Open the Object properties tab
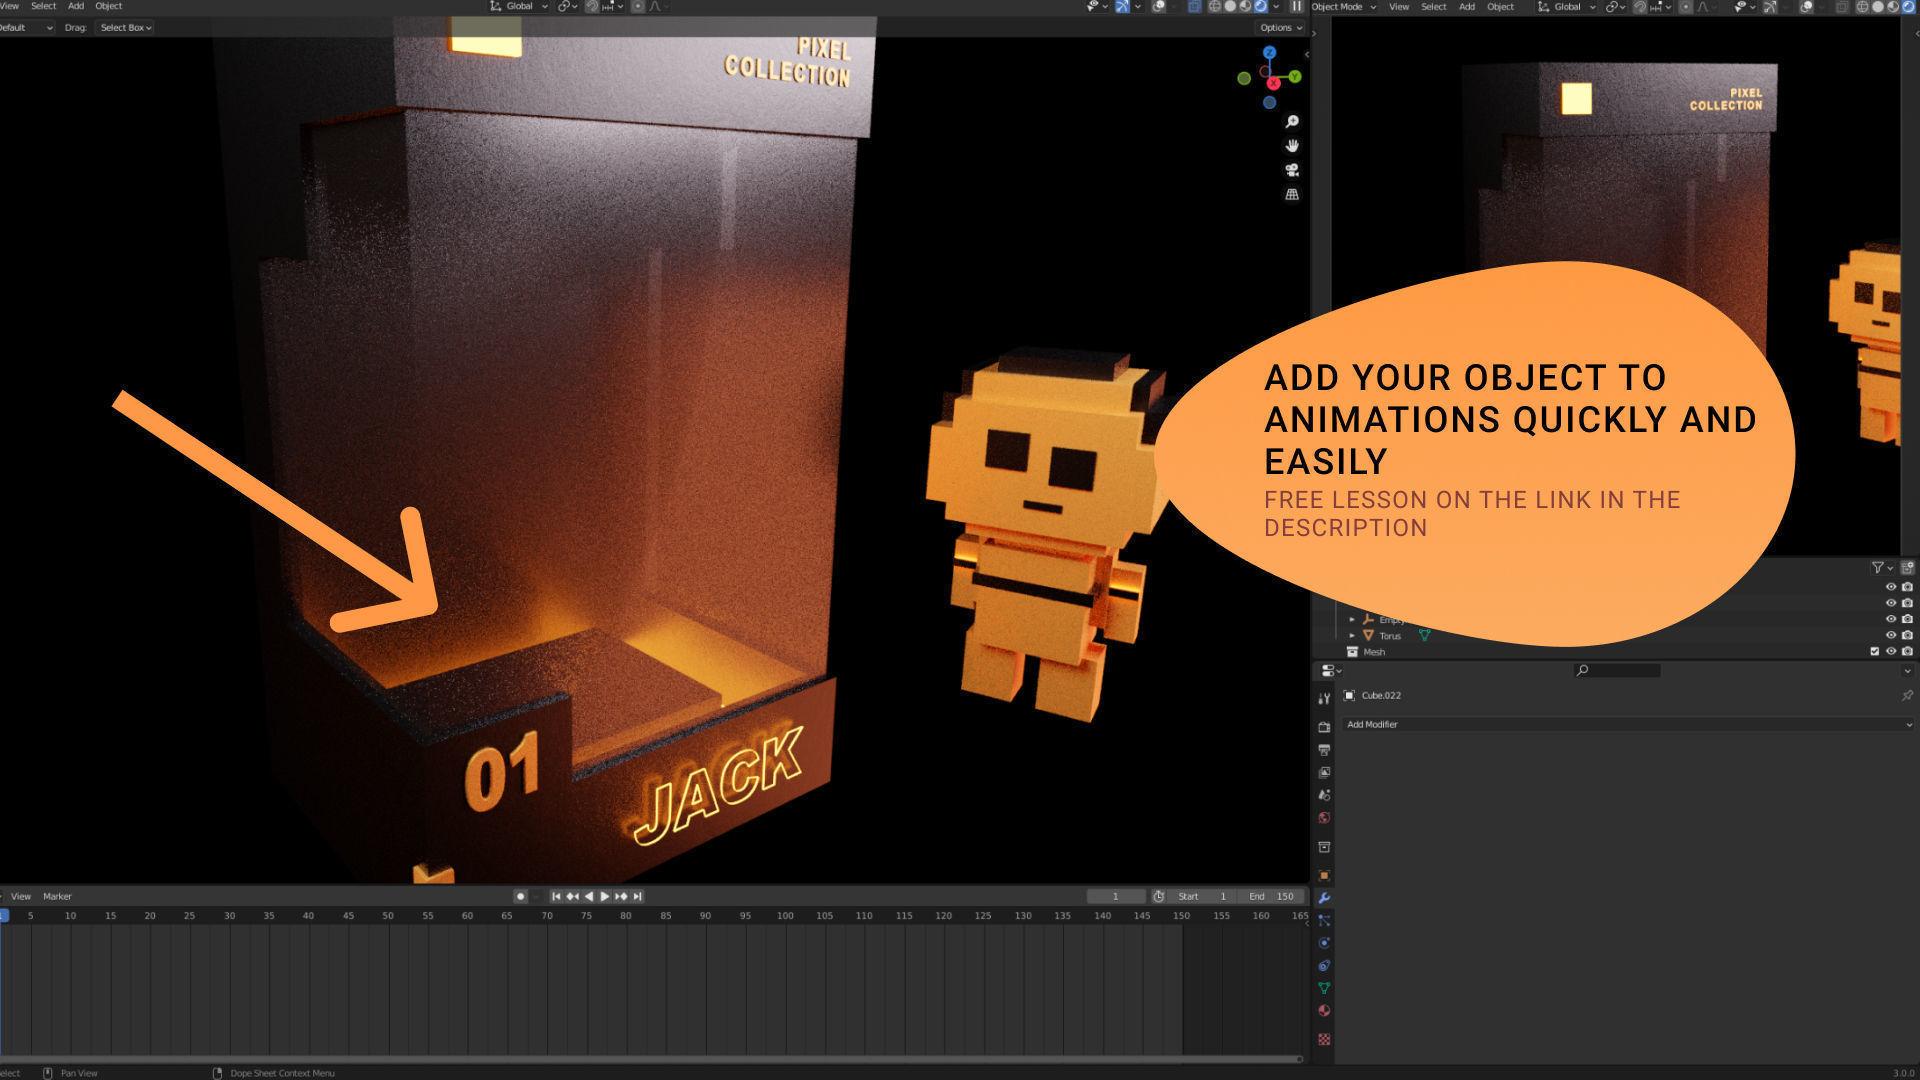The width and height of the screenshot is (1920, 1080). 1324,875
